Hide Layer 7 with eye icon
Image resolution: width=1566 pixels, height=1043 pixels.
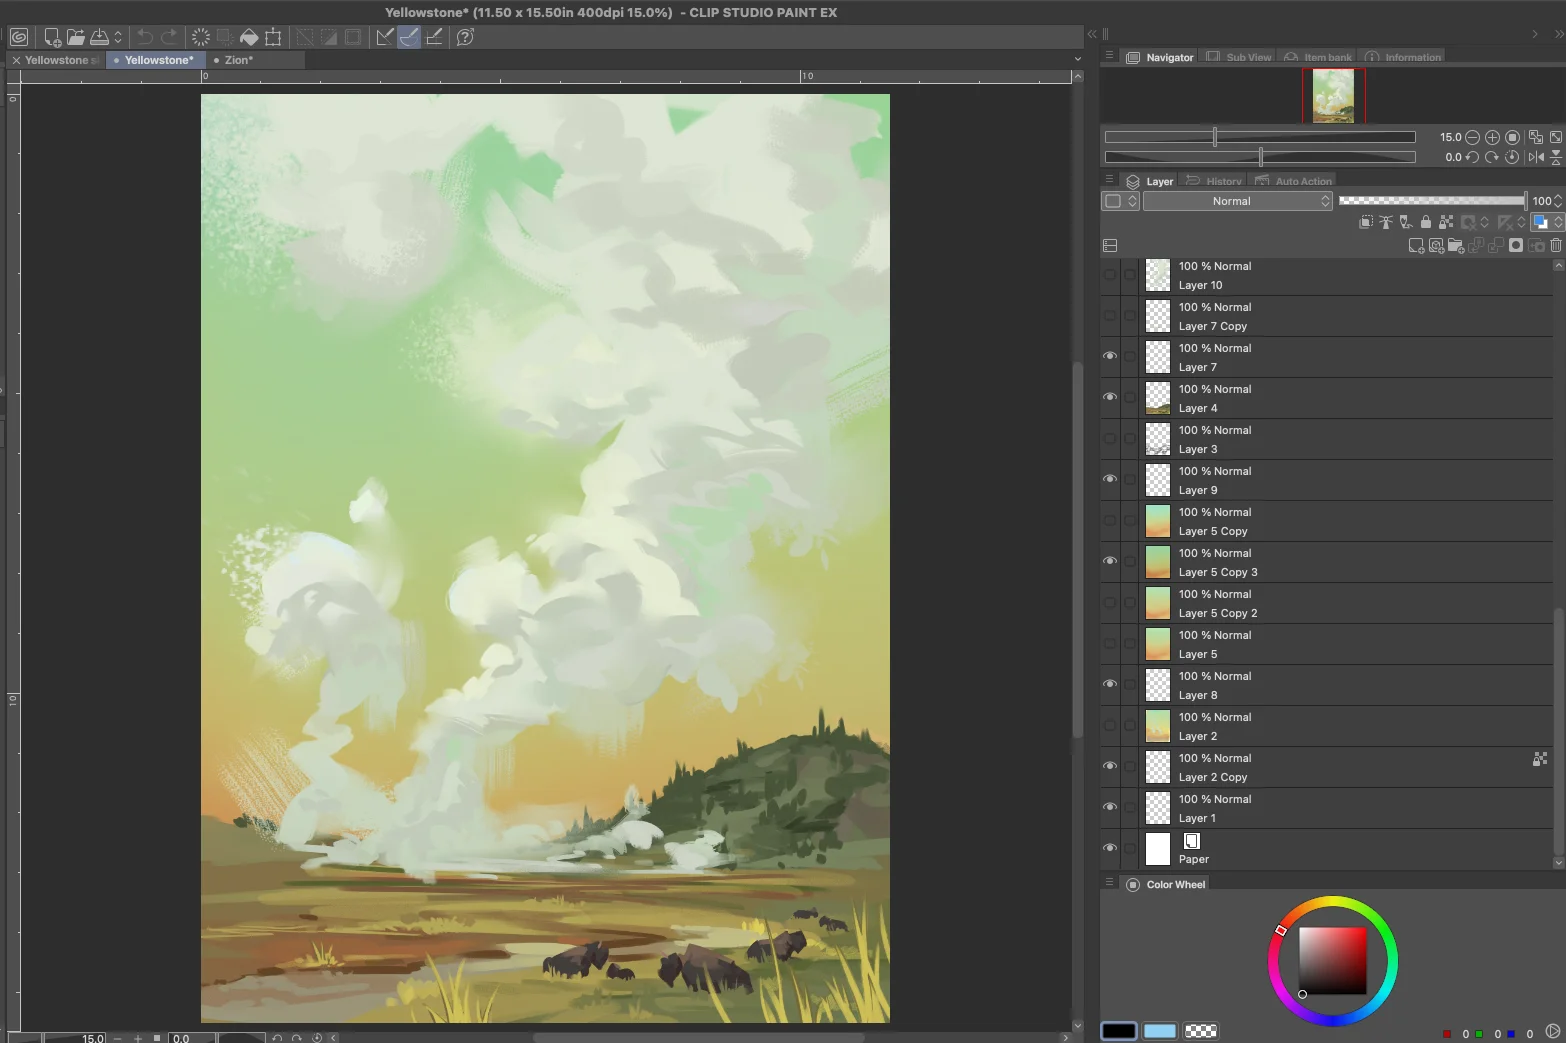(x=1110, y=356)
